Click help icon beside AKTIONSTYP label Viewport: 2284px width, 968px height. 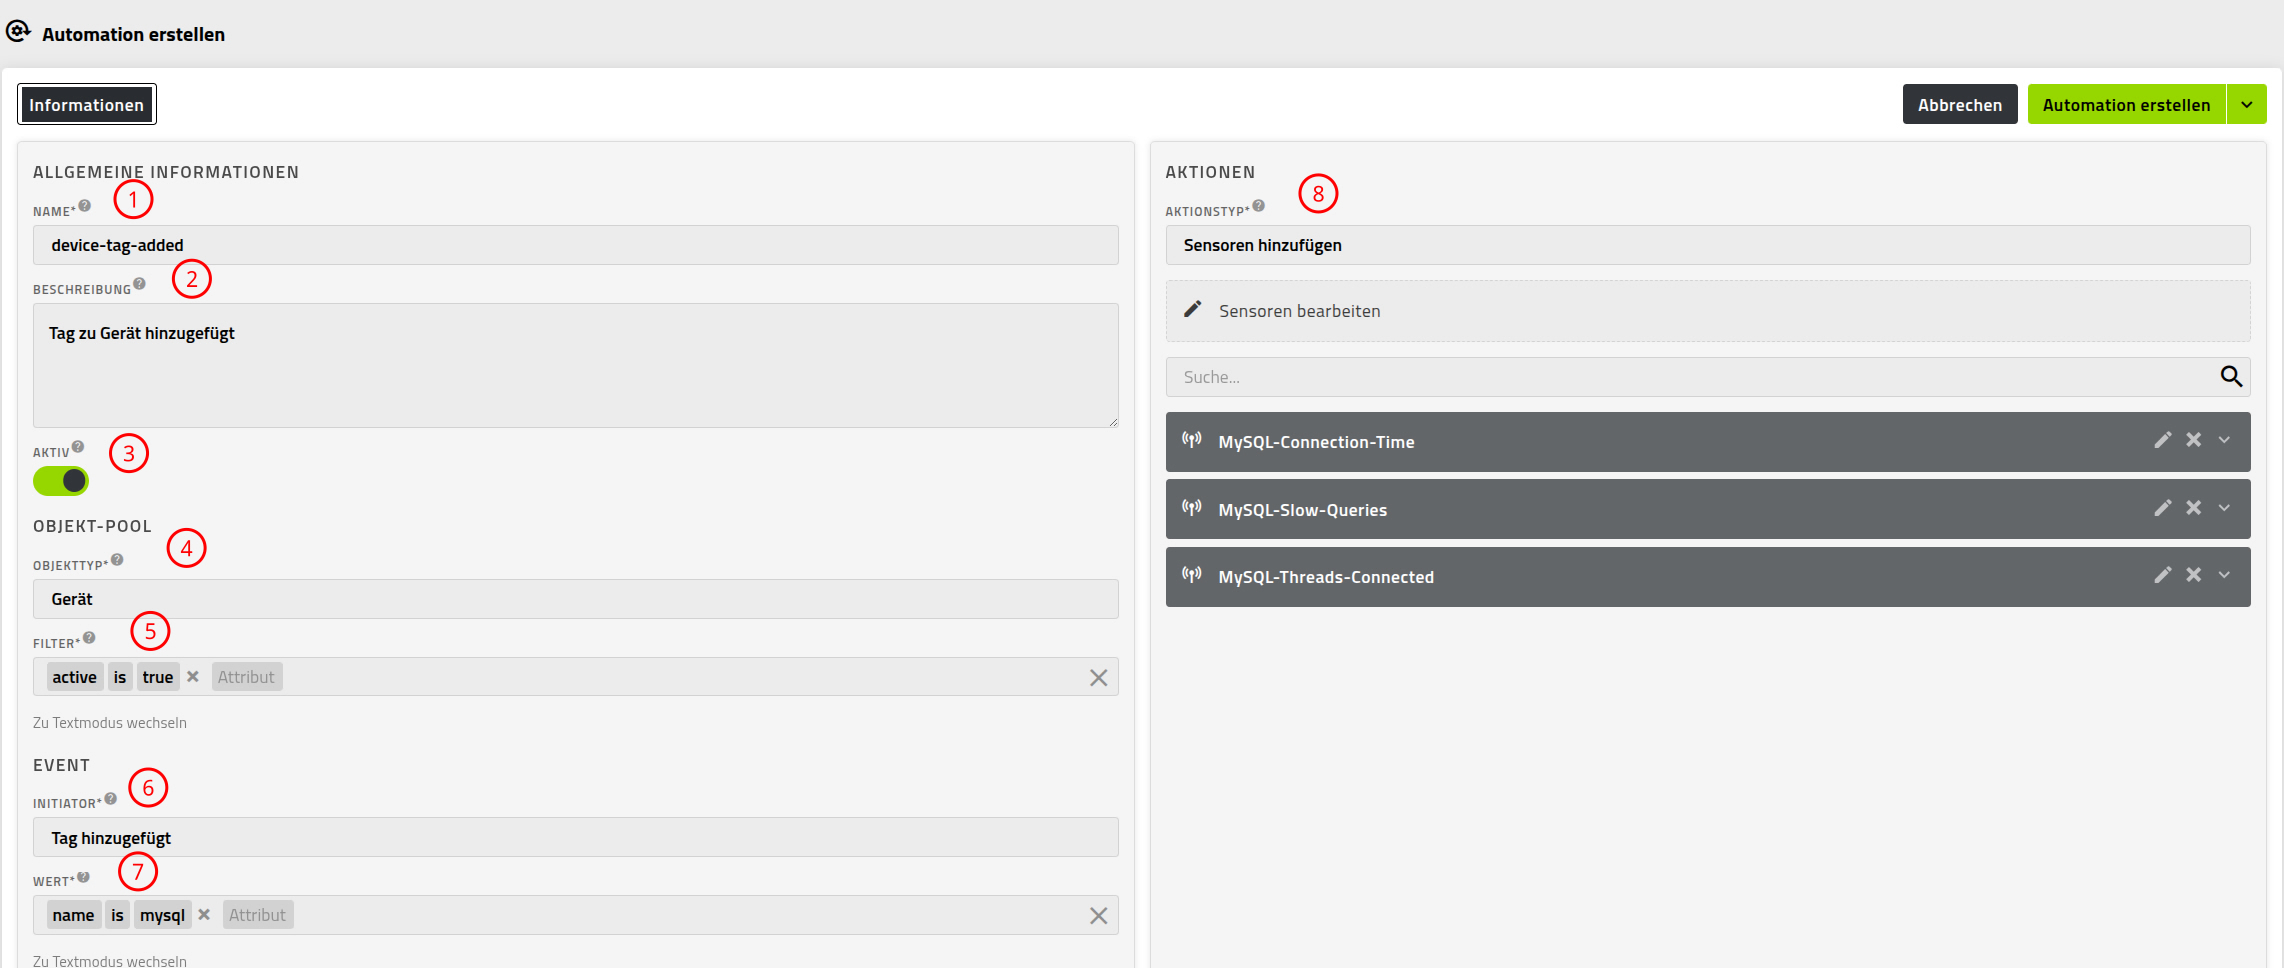coord(1259,206)
